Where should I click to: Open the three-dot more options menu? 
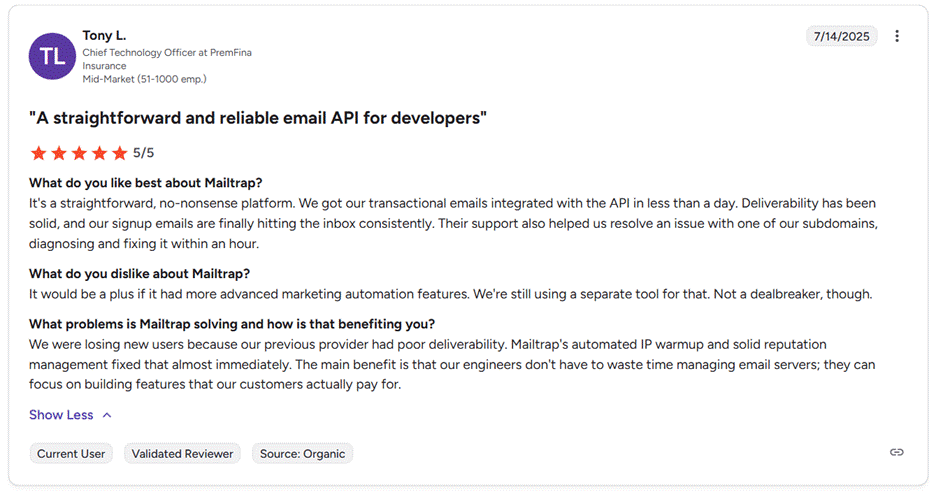click(x=897, y=36)
